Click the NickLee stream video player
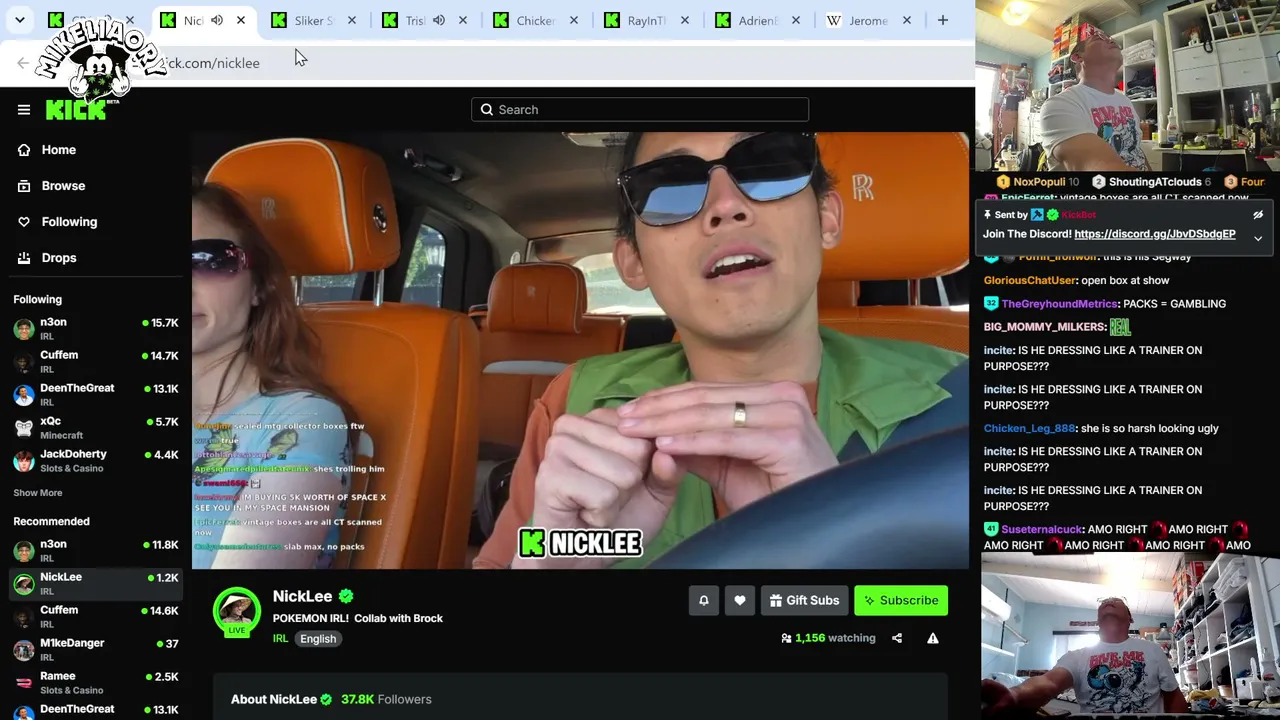1280x720 pixels. click(x=580, y=350)
